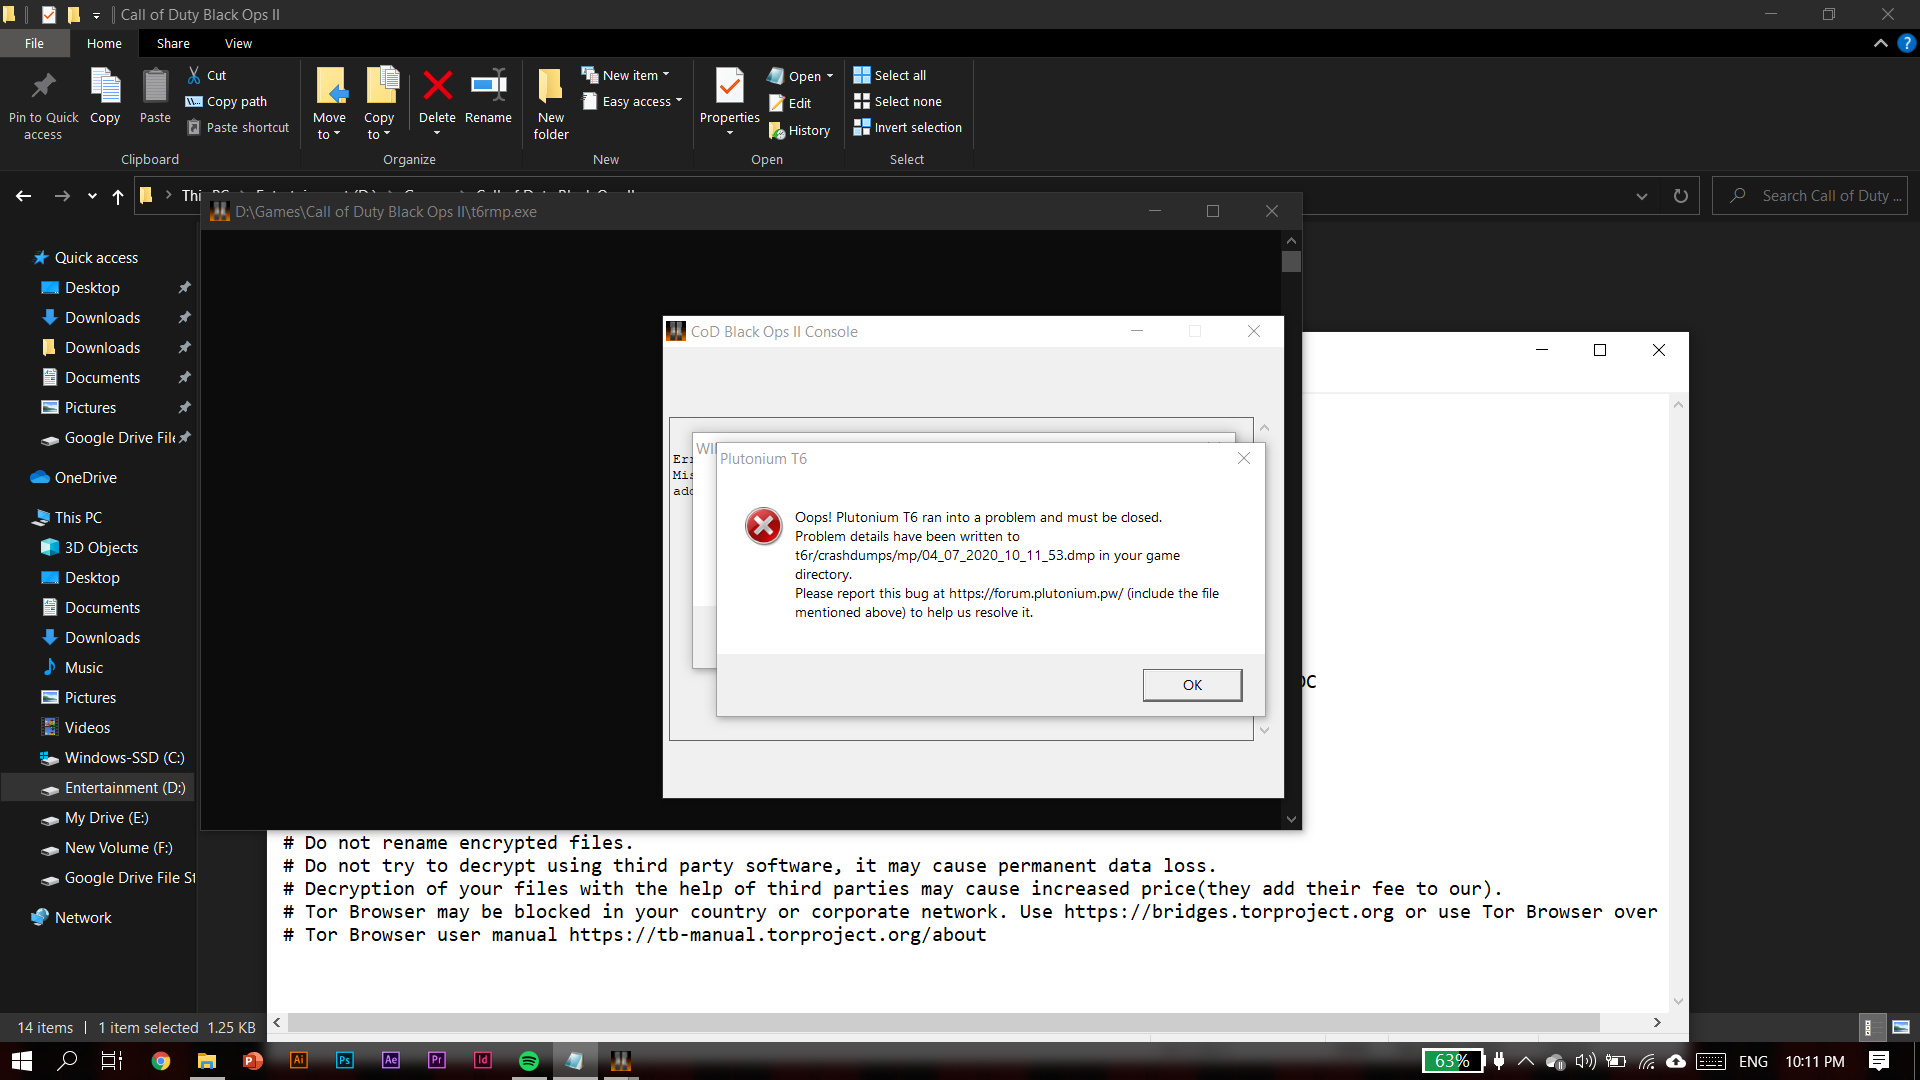Select Entertainment (D:) drive
The width and height of the screenshot is (1920, 1080).
[125, 787]
